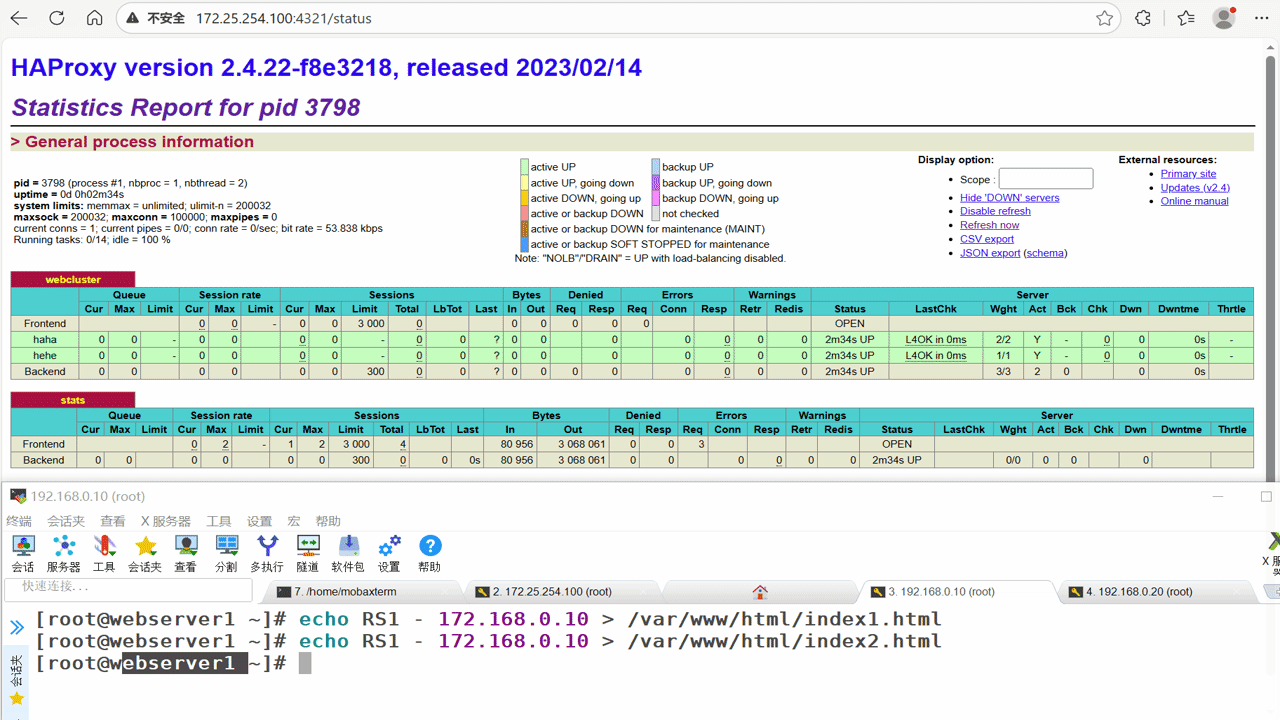Click the 'active UP' green legend swatch
This screenshot has height=720, width=1280.
524,167
